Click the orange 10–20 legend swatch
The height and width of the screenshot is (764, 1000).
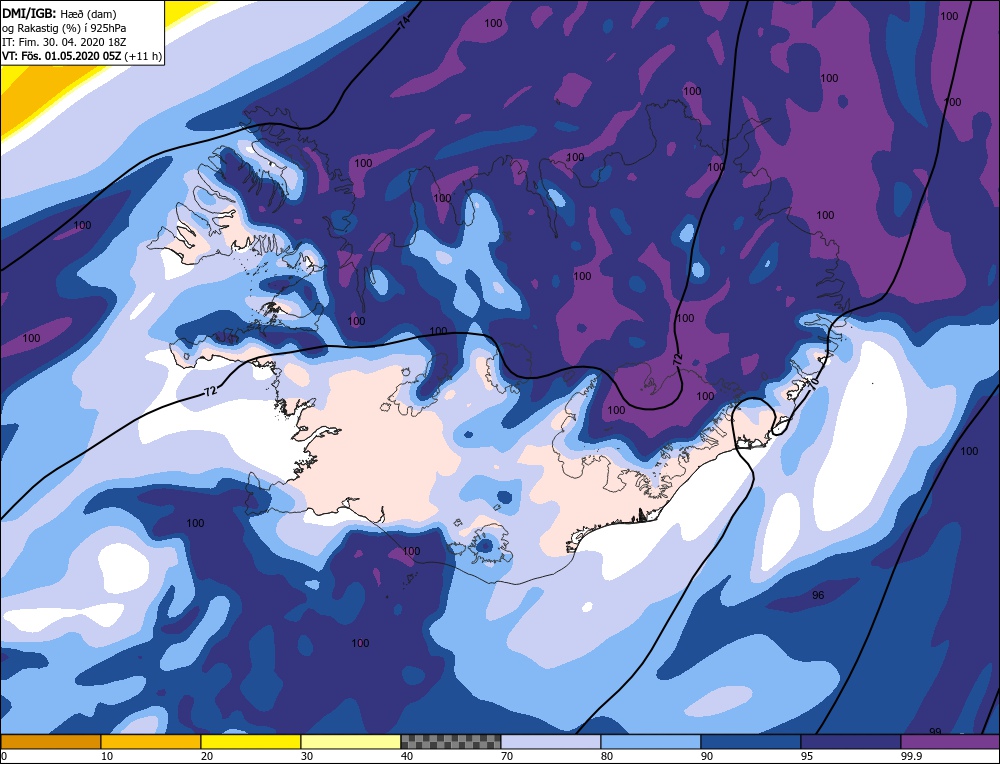(151, 741)
